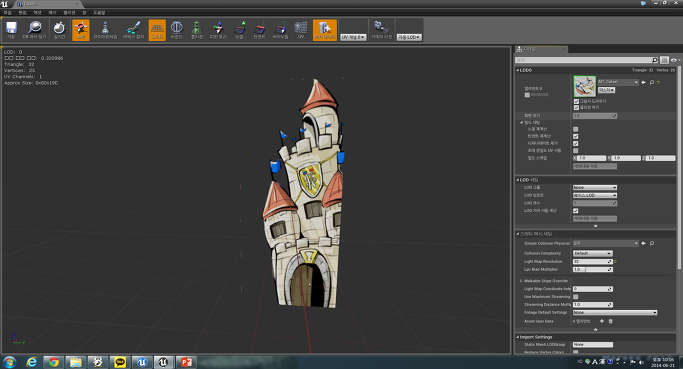Reset Light Map Resolution yellow arrow
Screen dimensions: 683x369
pos(615,262)
